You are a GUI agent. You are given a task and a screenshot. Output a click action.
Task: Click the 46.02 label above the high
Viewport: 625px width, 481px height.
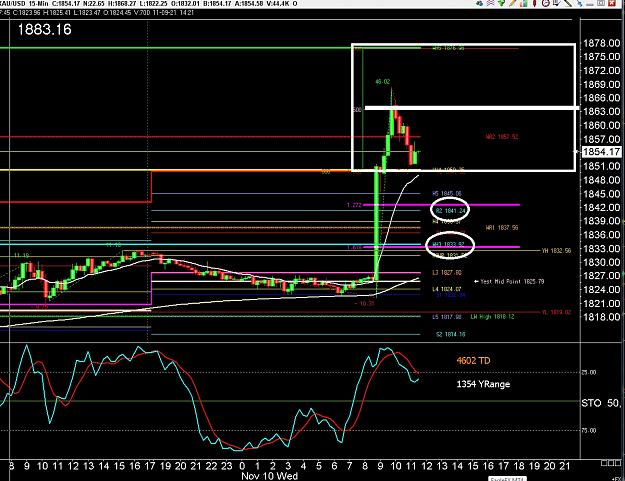[x=382, y=82]
